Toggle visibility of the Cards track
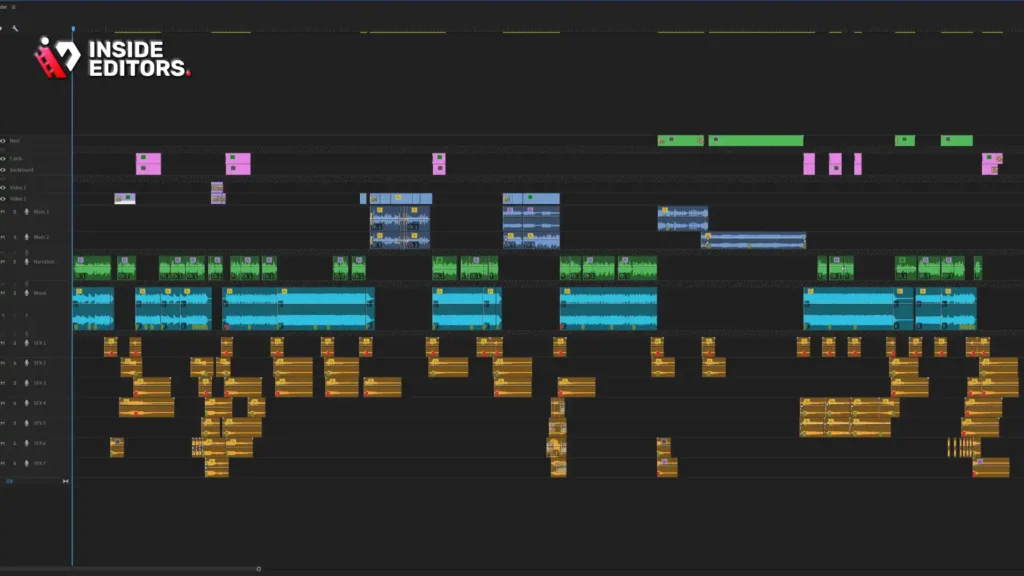 coord(3,159)
